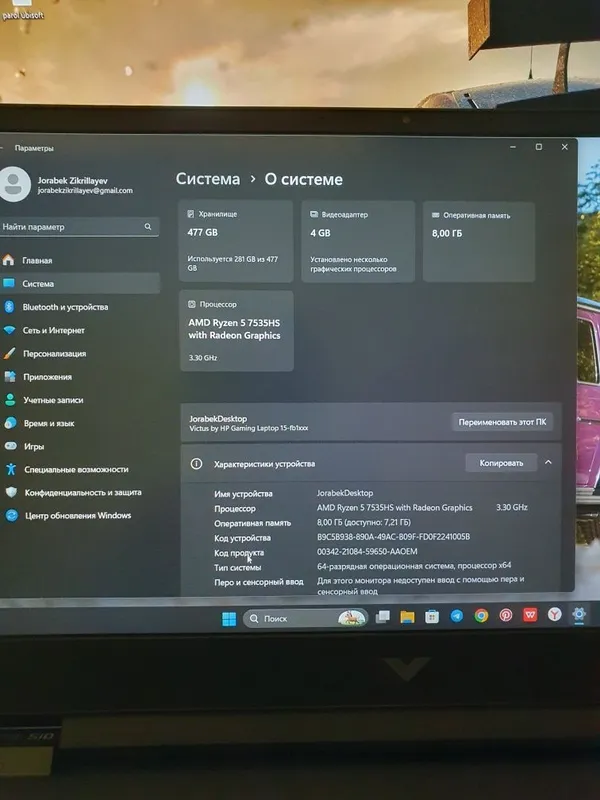Viewport: 600px width, 800px height.
Task: Click the jorabekzikrillayev@gmail.com account email
Action: pos(85,190)
